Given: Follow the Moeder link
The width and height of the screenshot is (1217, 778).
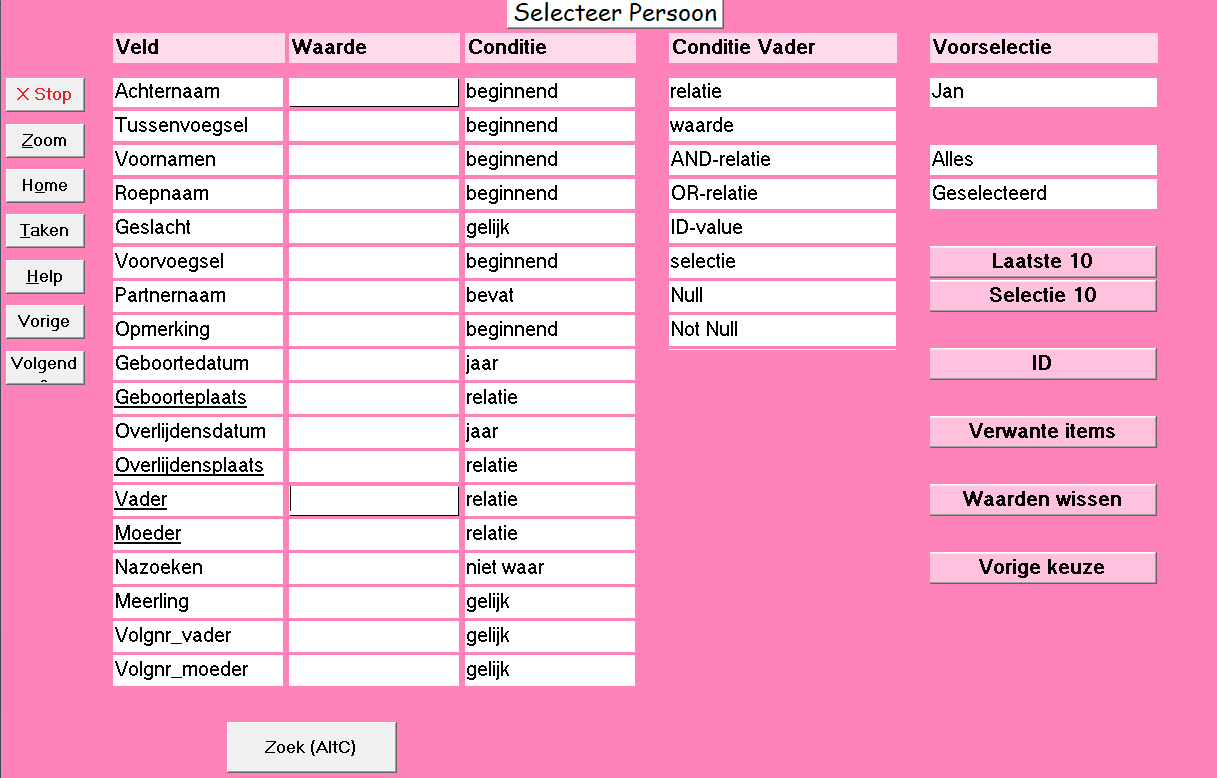Looking at the screenshot, I should click(x=148, y=533).
